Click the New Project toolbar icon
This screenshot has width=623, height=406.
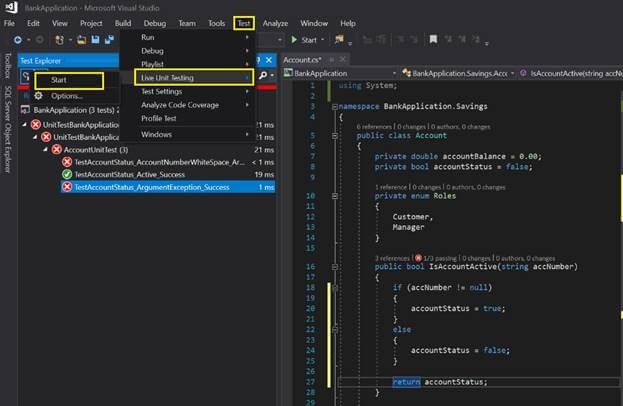59,40
